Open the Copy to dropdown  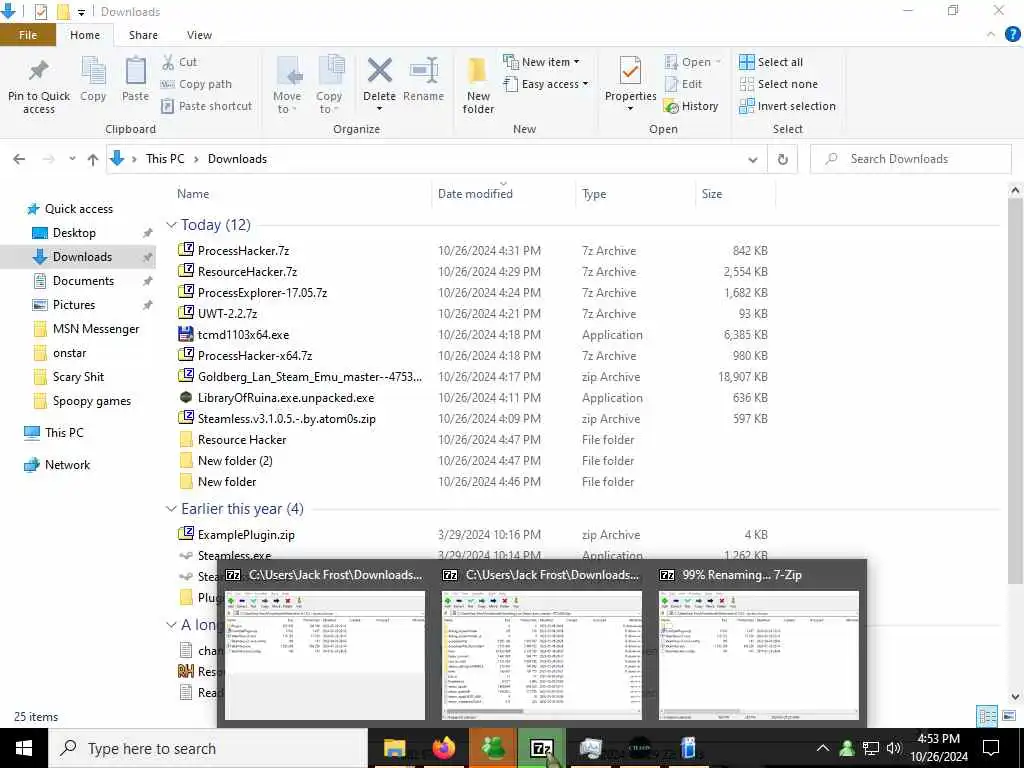point(329,85)
